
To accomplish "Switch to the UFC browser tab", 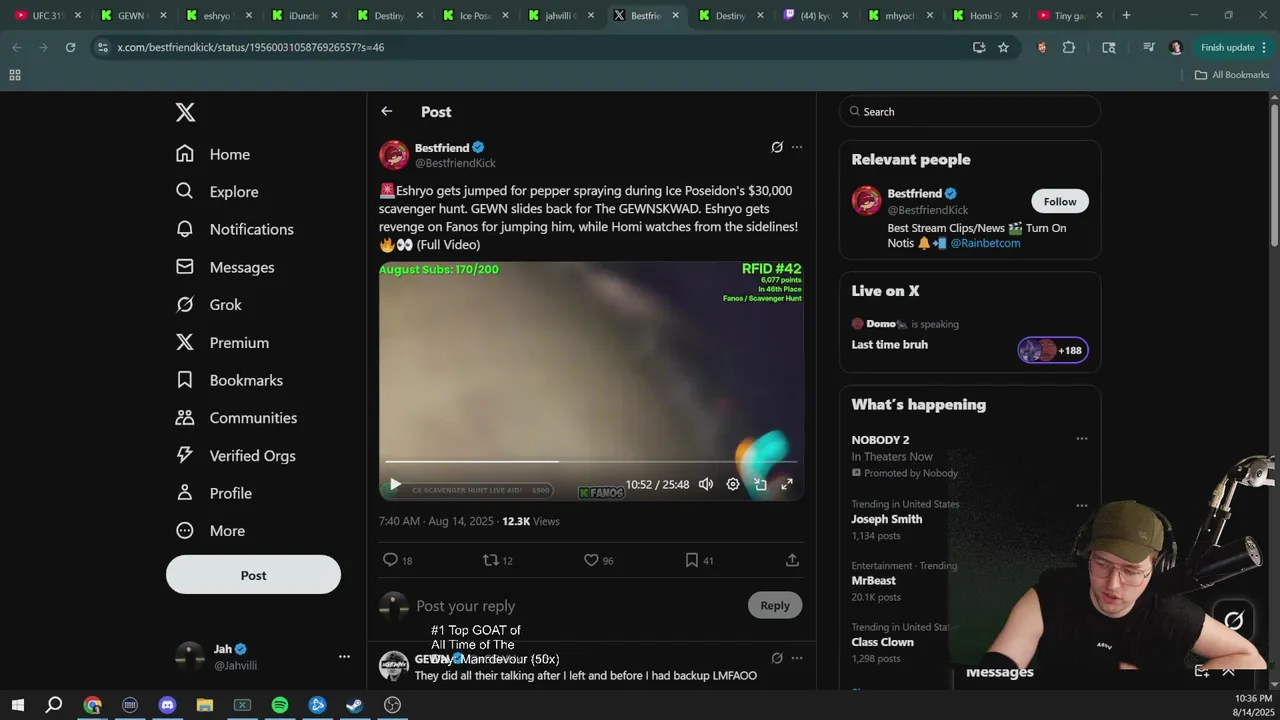I will pos(47,15).
